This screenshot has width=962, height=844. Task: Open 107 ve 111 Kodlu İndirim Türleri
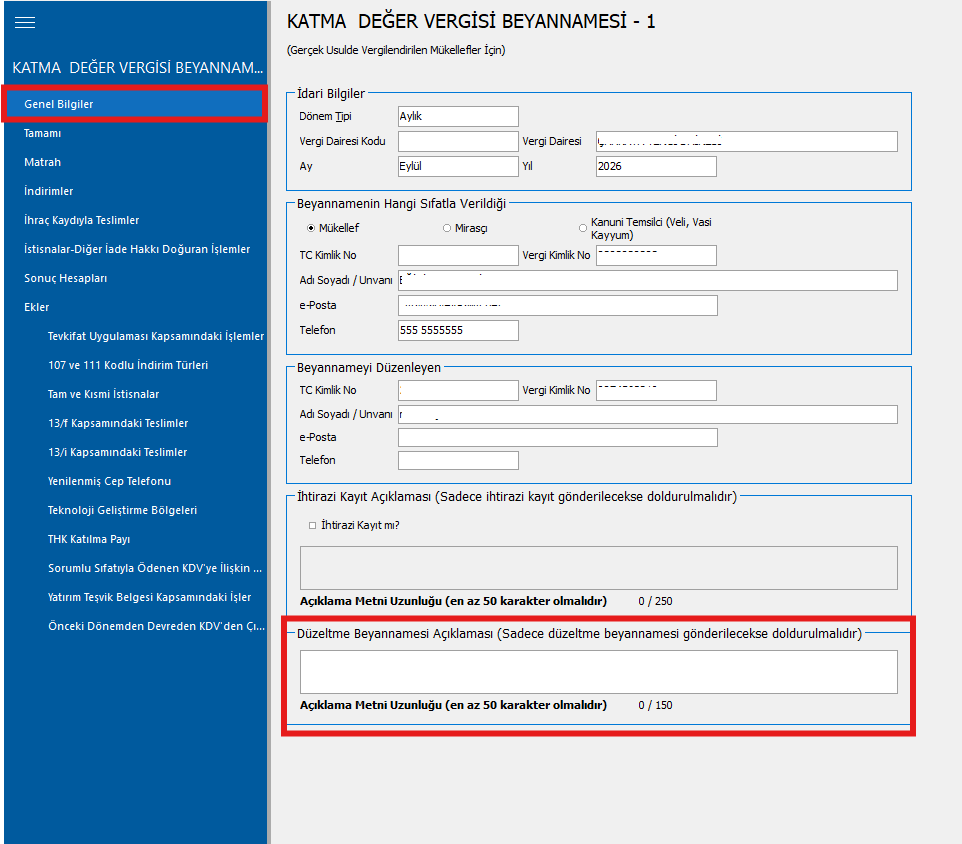coord(128,365)
